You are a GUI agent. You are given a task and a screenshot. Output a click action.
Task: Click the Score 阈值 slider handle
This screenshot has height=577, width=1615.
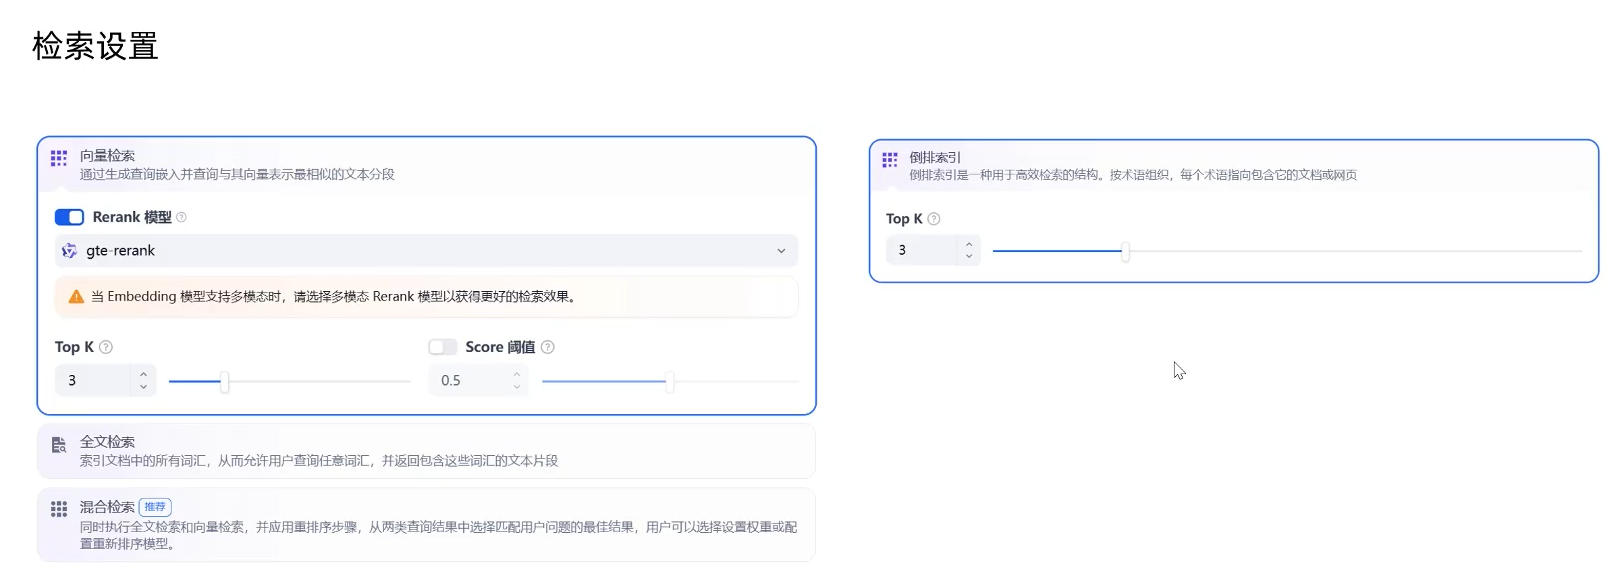670,381
